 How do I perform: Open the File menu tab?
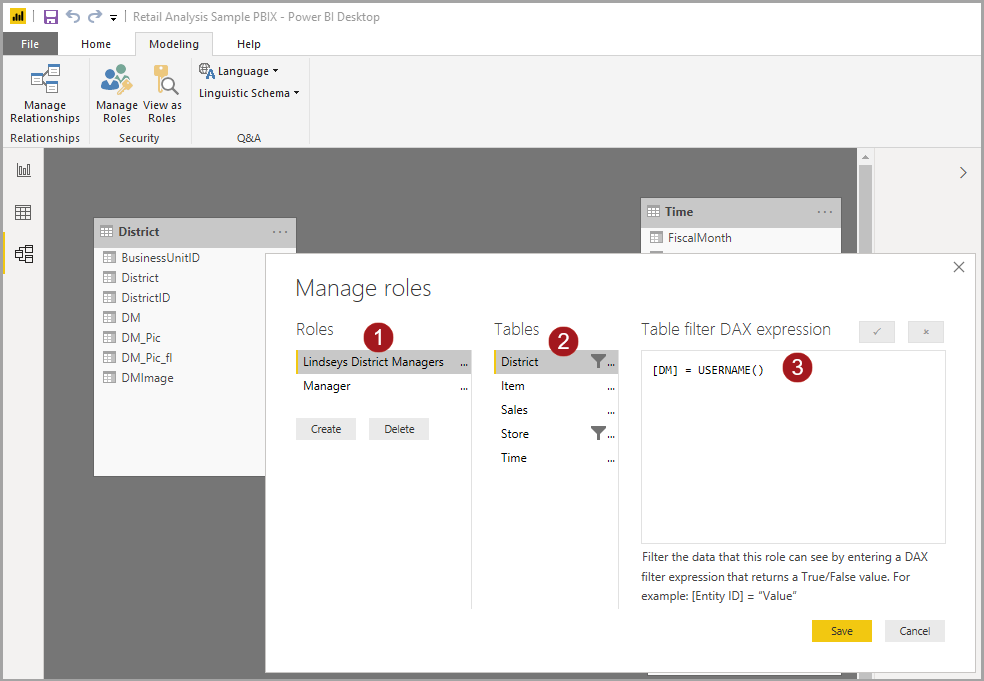coord(30,44)
